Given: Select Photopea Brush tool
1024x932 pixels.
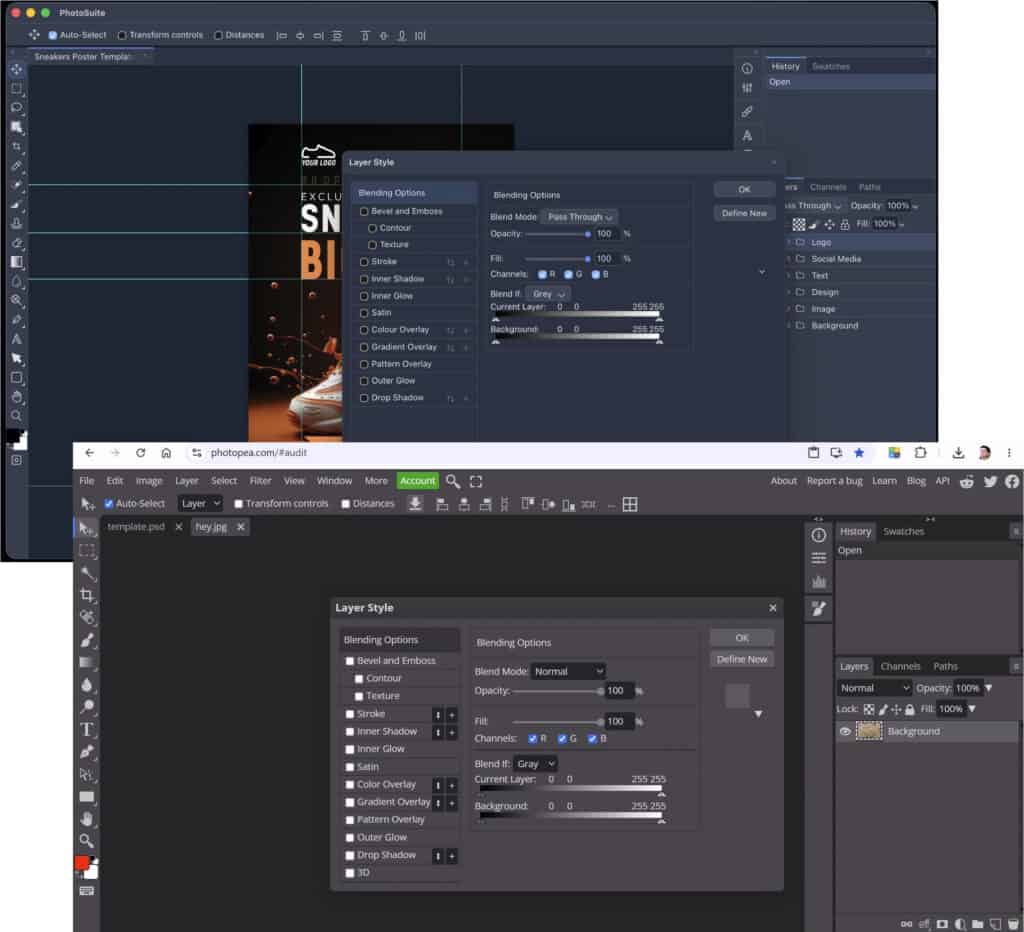Looking at the screenshot, I should point(87,640).
